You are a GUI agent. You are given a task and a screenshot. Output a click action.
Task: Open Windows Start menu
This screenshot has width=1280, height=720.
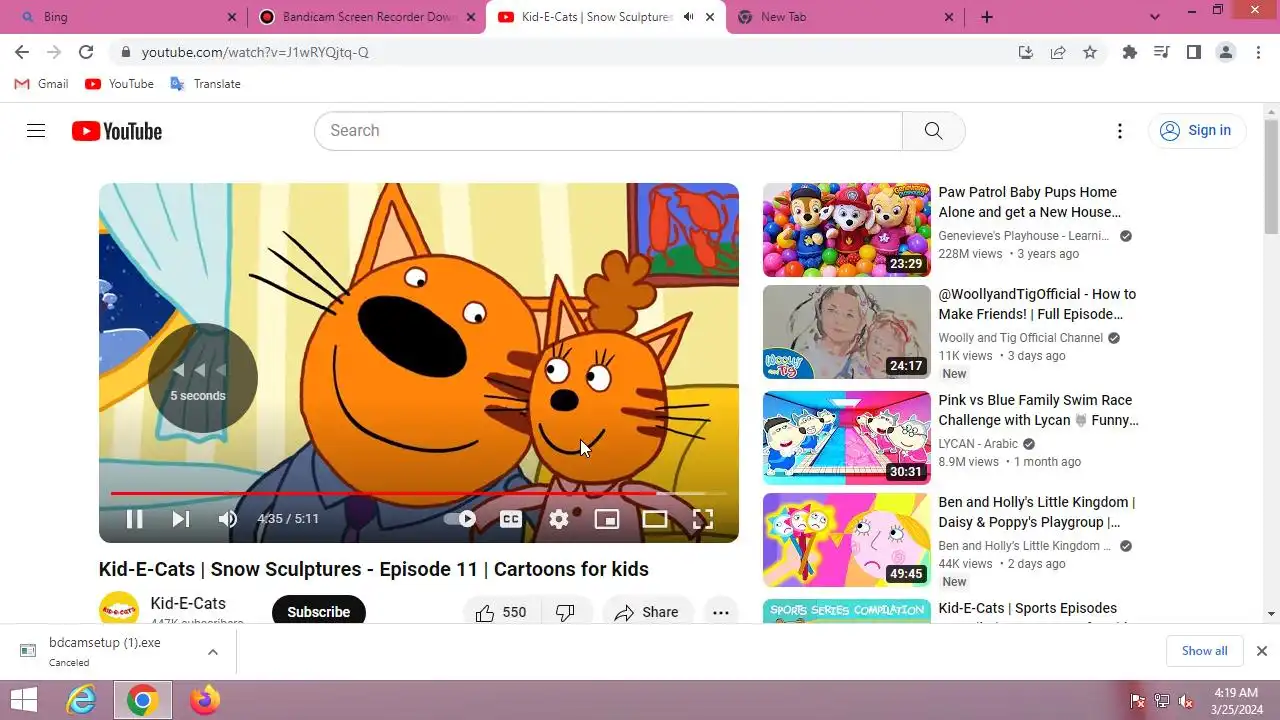coord(24,700)
